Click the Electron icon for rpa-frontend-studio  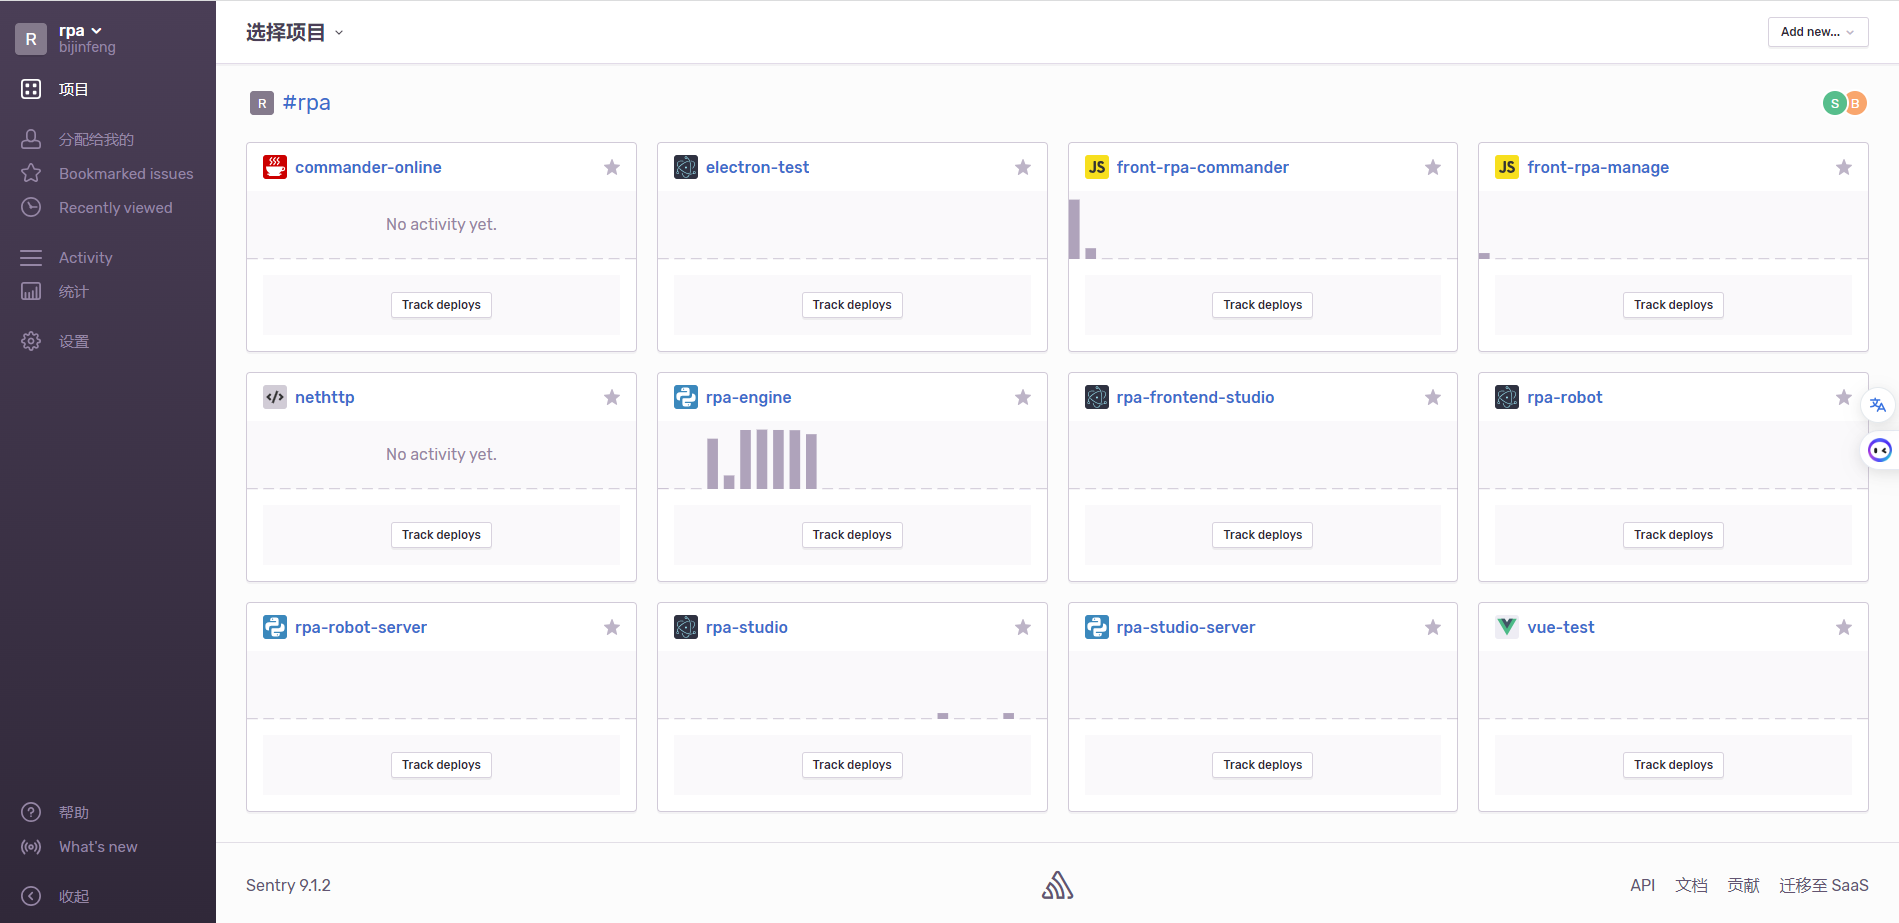tap(1097, 397)
